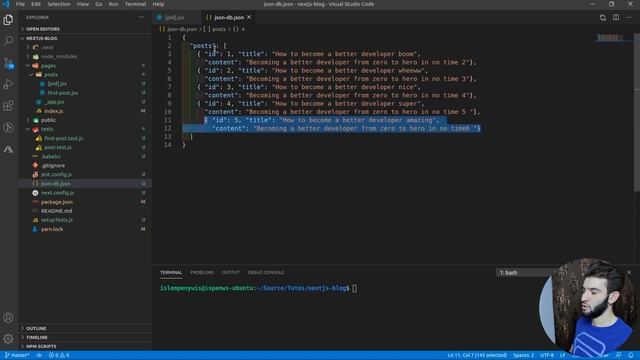
Task: Click the VS Code logo in title bar
Action: (x=6, y=4)
